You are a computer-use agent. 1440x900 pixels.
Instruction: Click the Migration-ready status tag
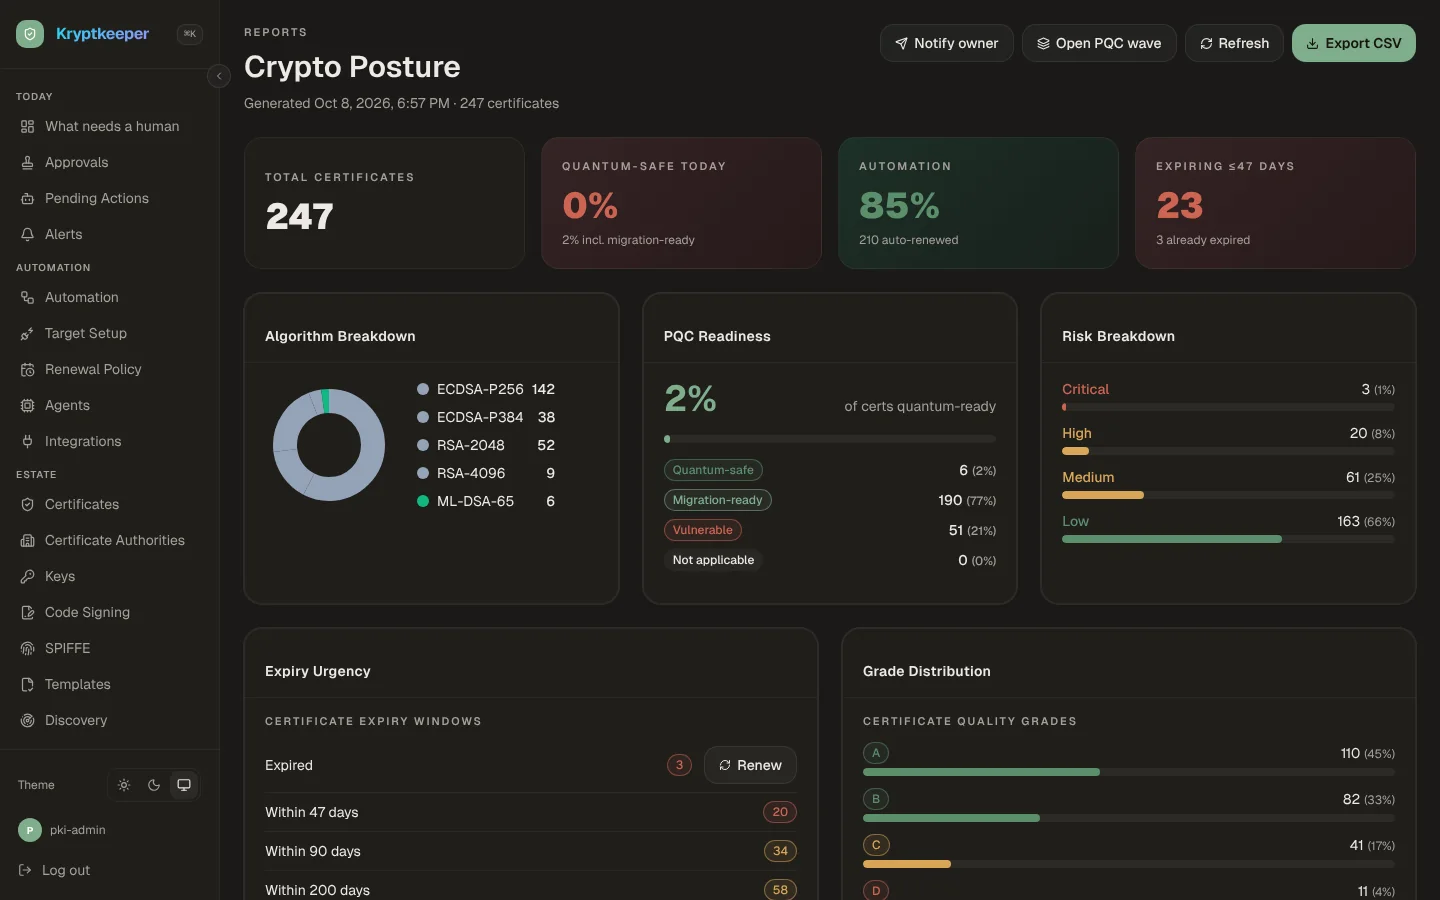717,500
